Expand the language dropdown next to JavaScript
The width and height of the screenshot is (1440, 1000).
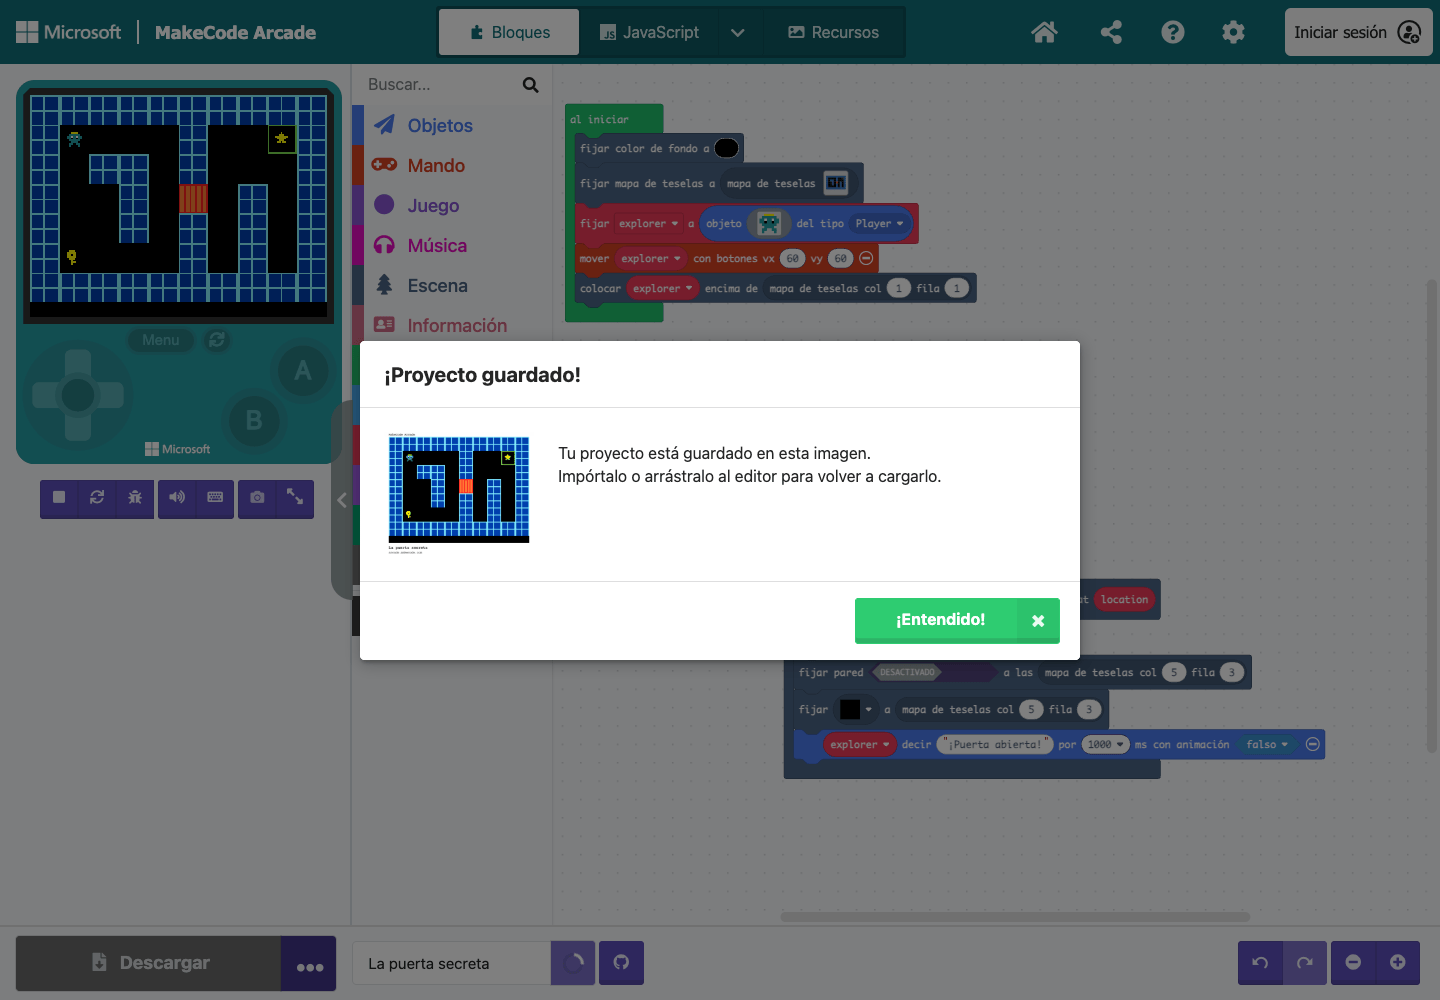point(738,32)
